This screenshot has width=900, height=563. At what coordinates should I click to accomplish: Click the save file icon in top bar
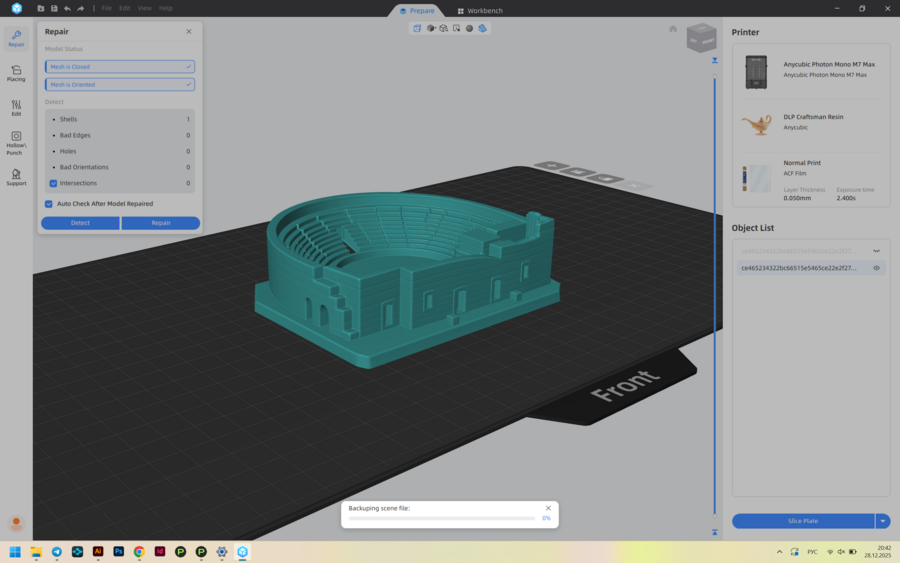pos(54,8)
